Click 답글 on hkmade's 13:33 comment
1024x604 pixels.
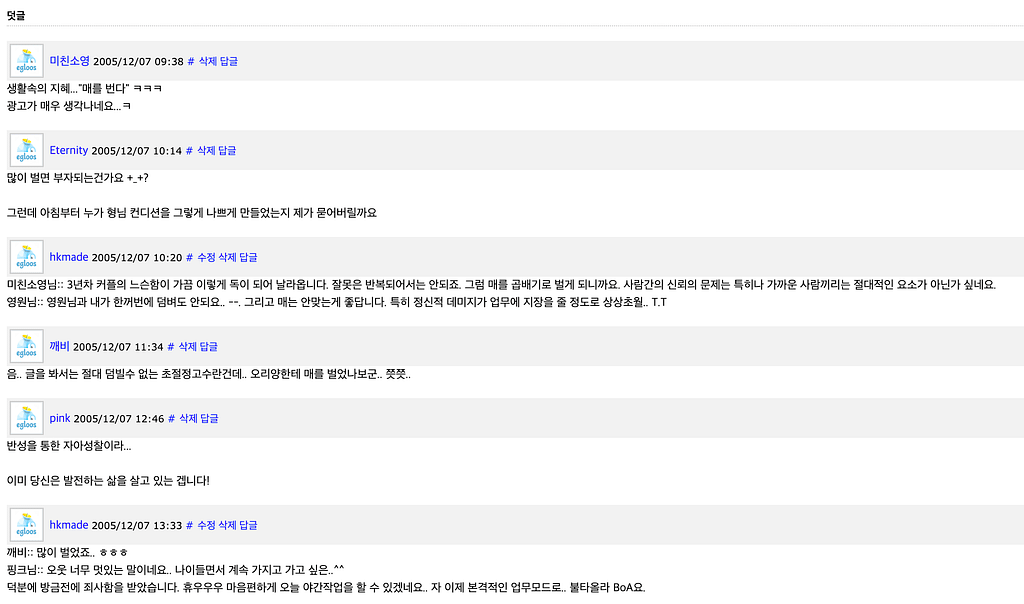click(247, 525)
